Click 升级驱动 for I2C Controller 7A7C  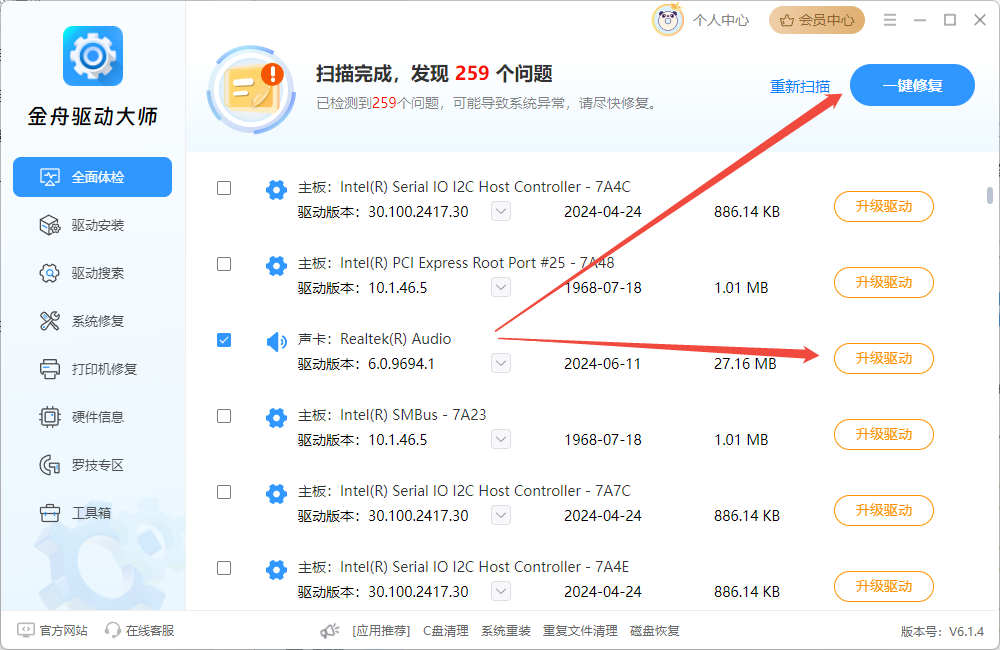coord(884,510)
